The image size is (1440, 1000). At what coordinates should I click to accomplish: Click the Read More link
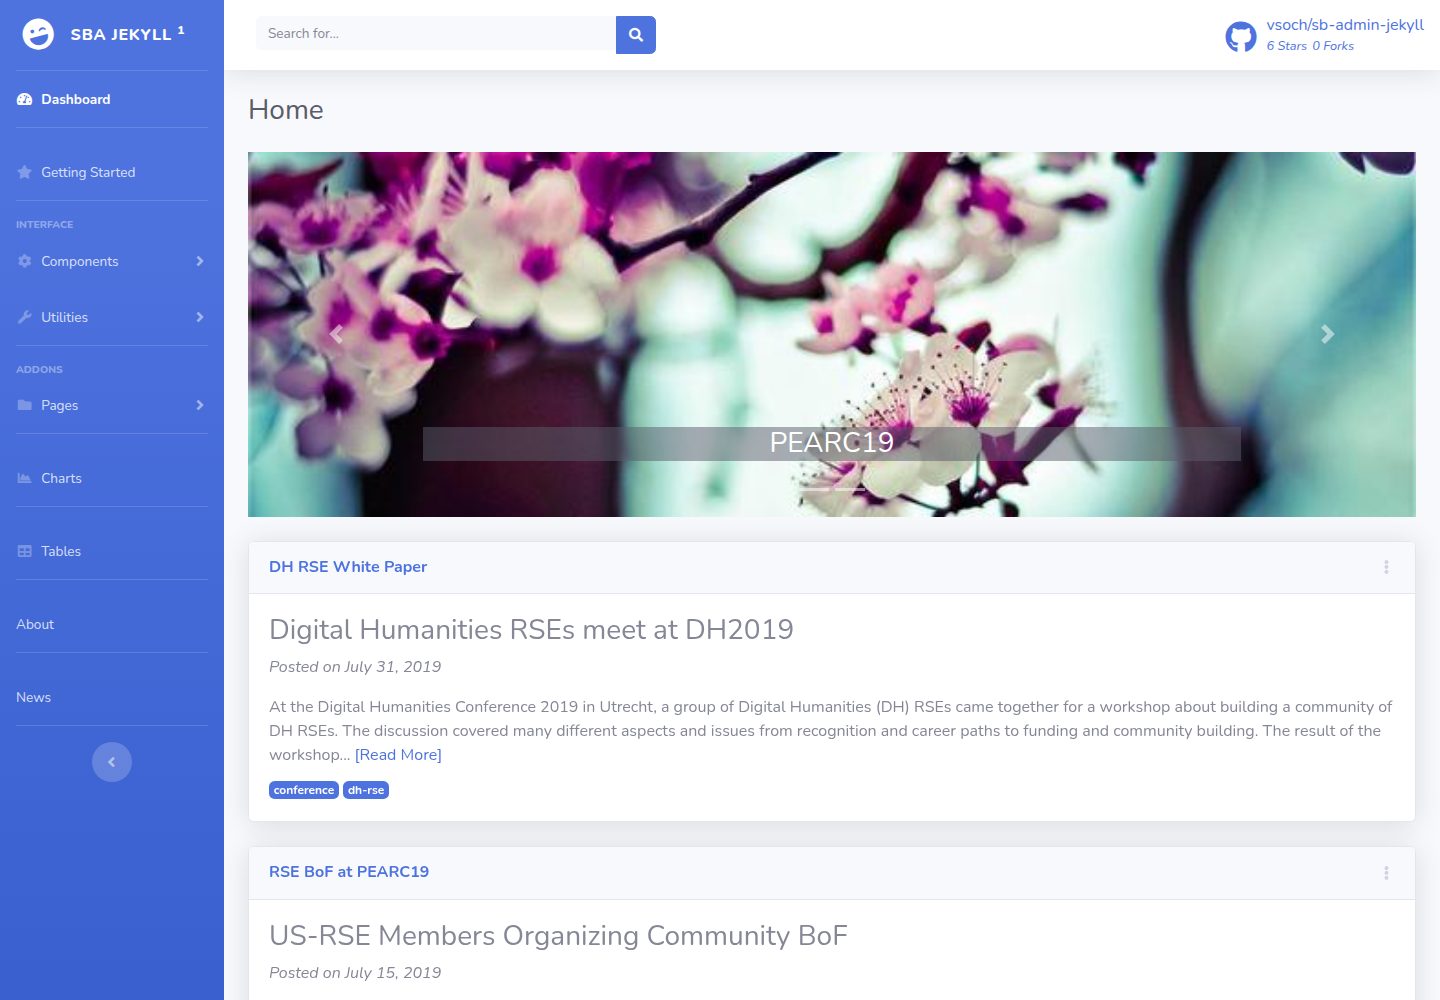click(x=398, y=755)
